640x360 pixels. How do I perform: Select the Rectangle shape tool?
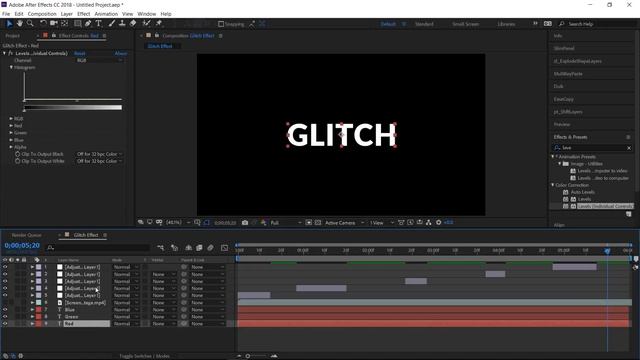coord(77,24)
